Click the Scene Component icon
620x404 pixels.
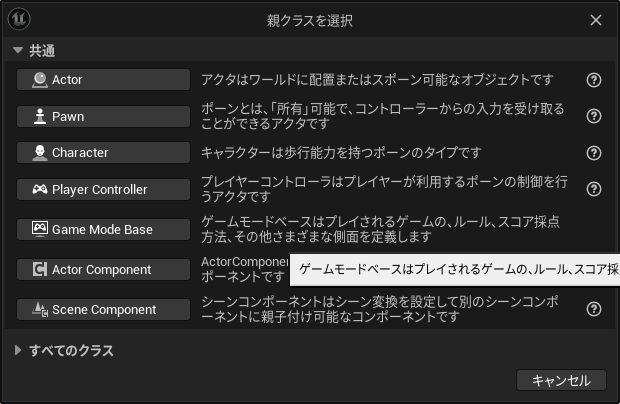click(x=40, y=309)
